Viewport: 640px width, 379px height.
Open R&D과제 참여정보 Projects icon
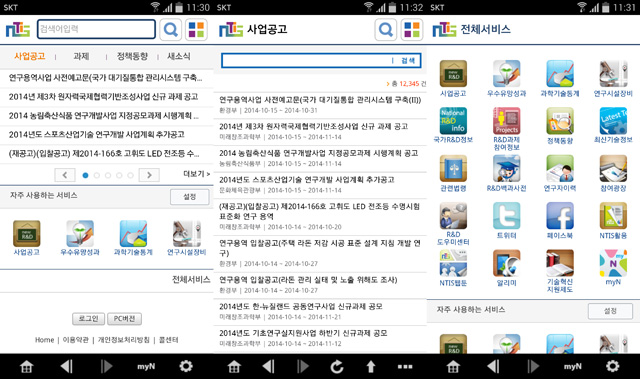[507, 121]
